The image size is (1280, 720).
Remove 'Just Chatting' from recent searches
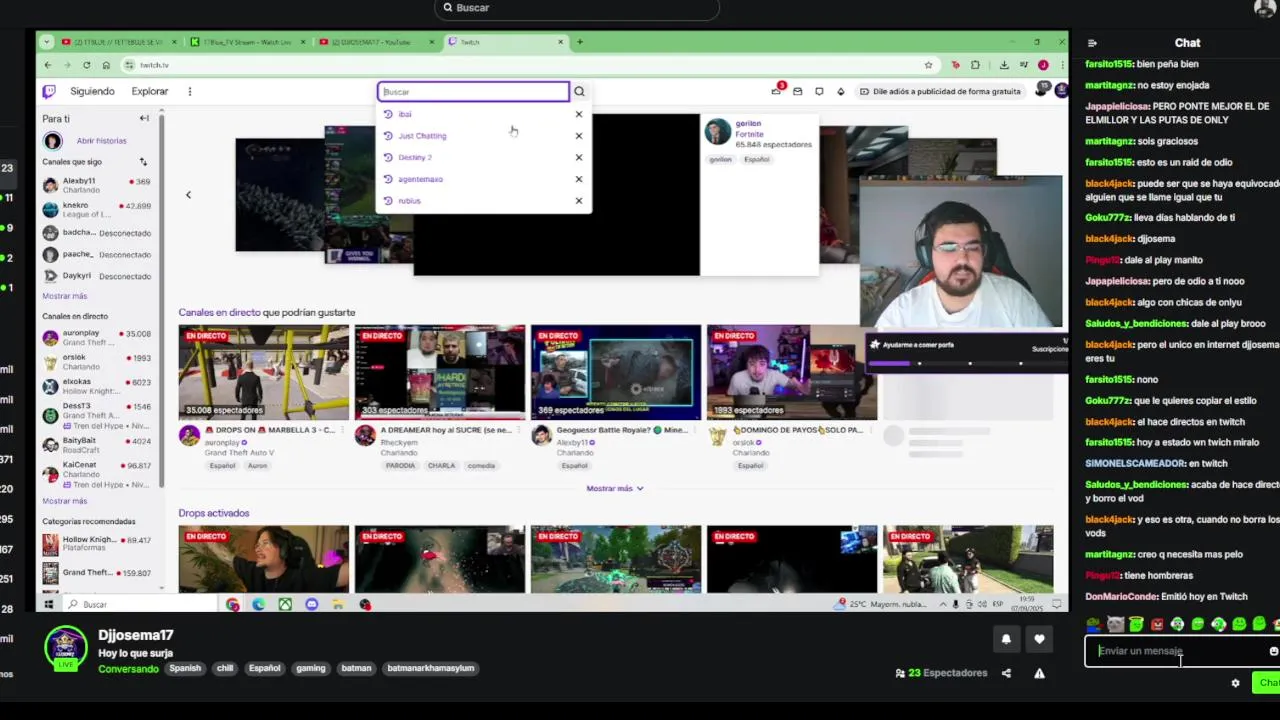[578, 136]
